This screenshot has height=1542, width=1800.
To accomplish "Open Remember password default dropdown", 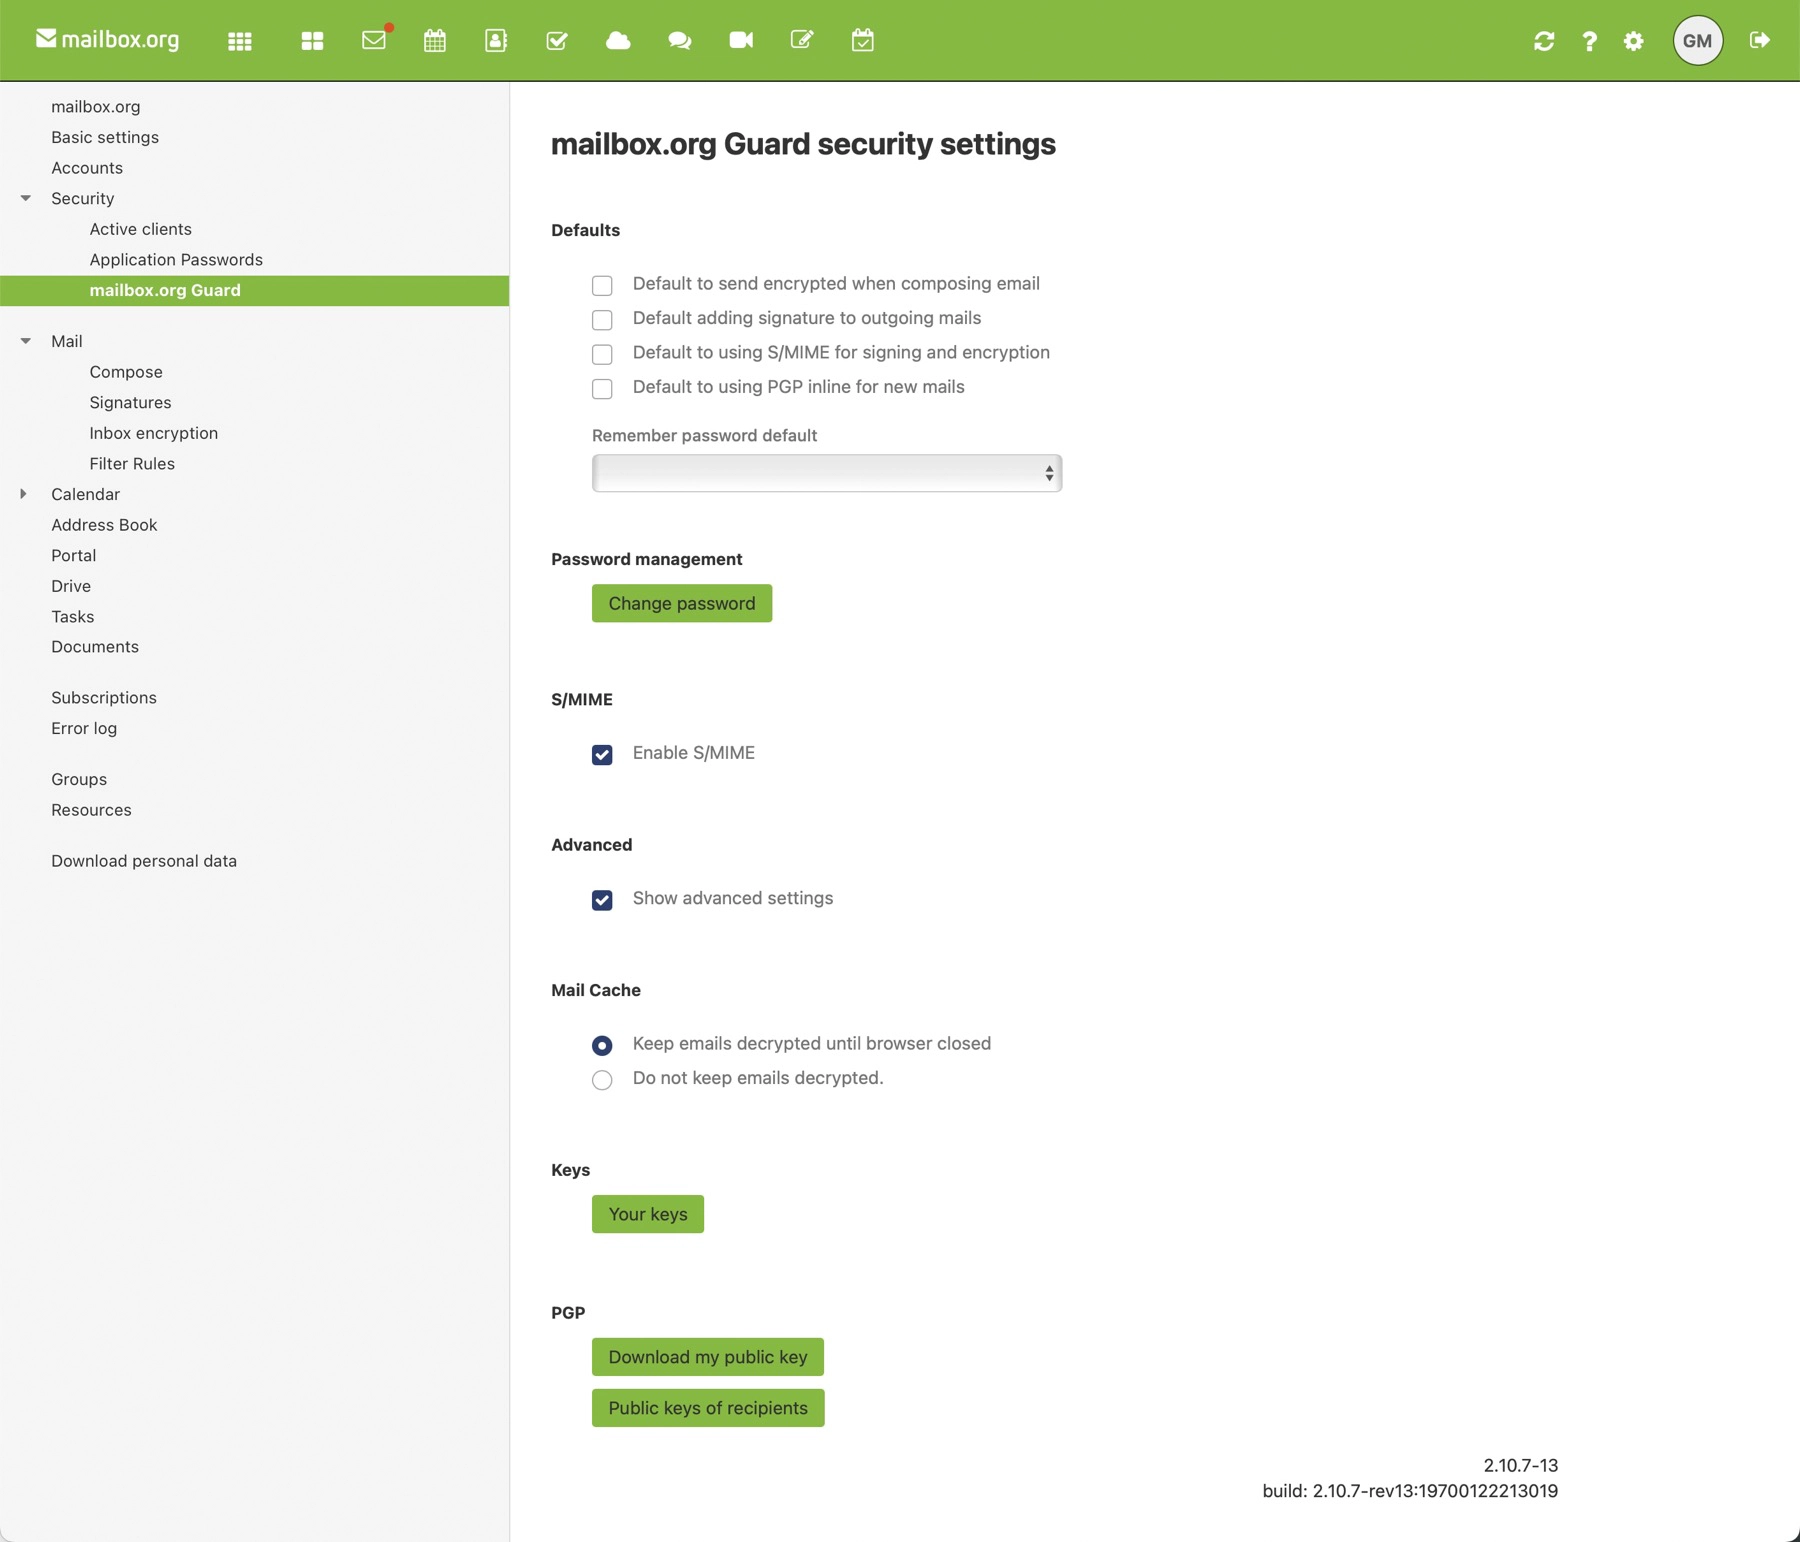I will pos(827,473).
